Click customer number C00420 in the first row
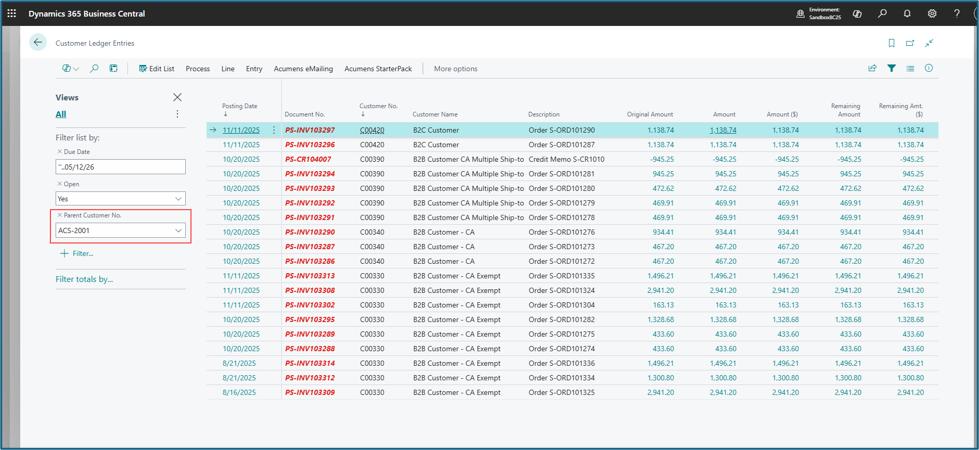The width and height of the screenshot is (979, 450). click(x=371, y=130)
